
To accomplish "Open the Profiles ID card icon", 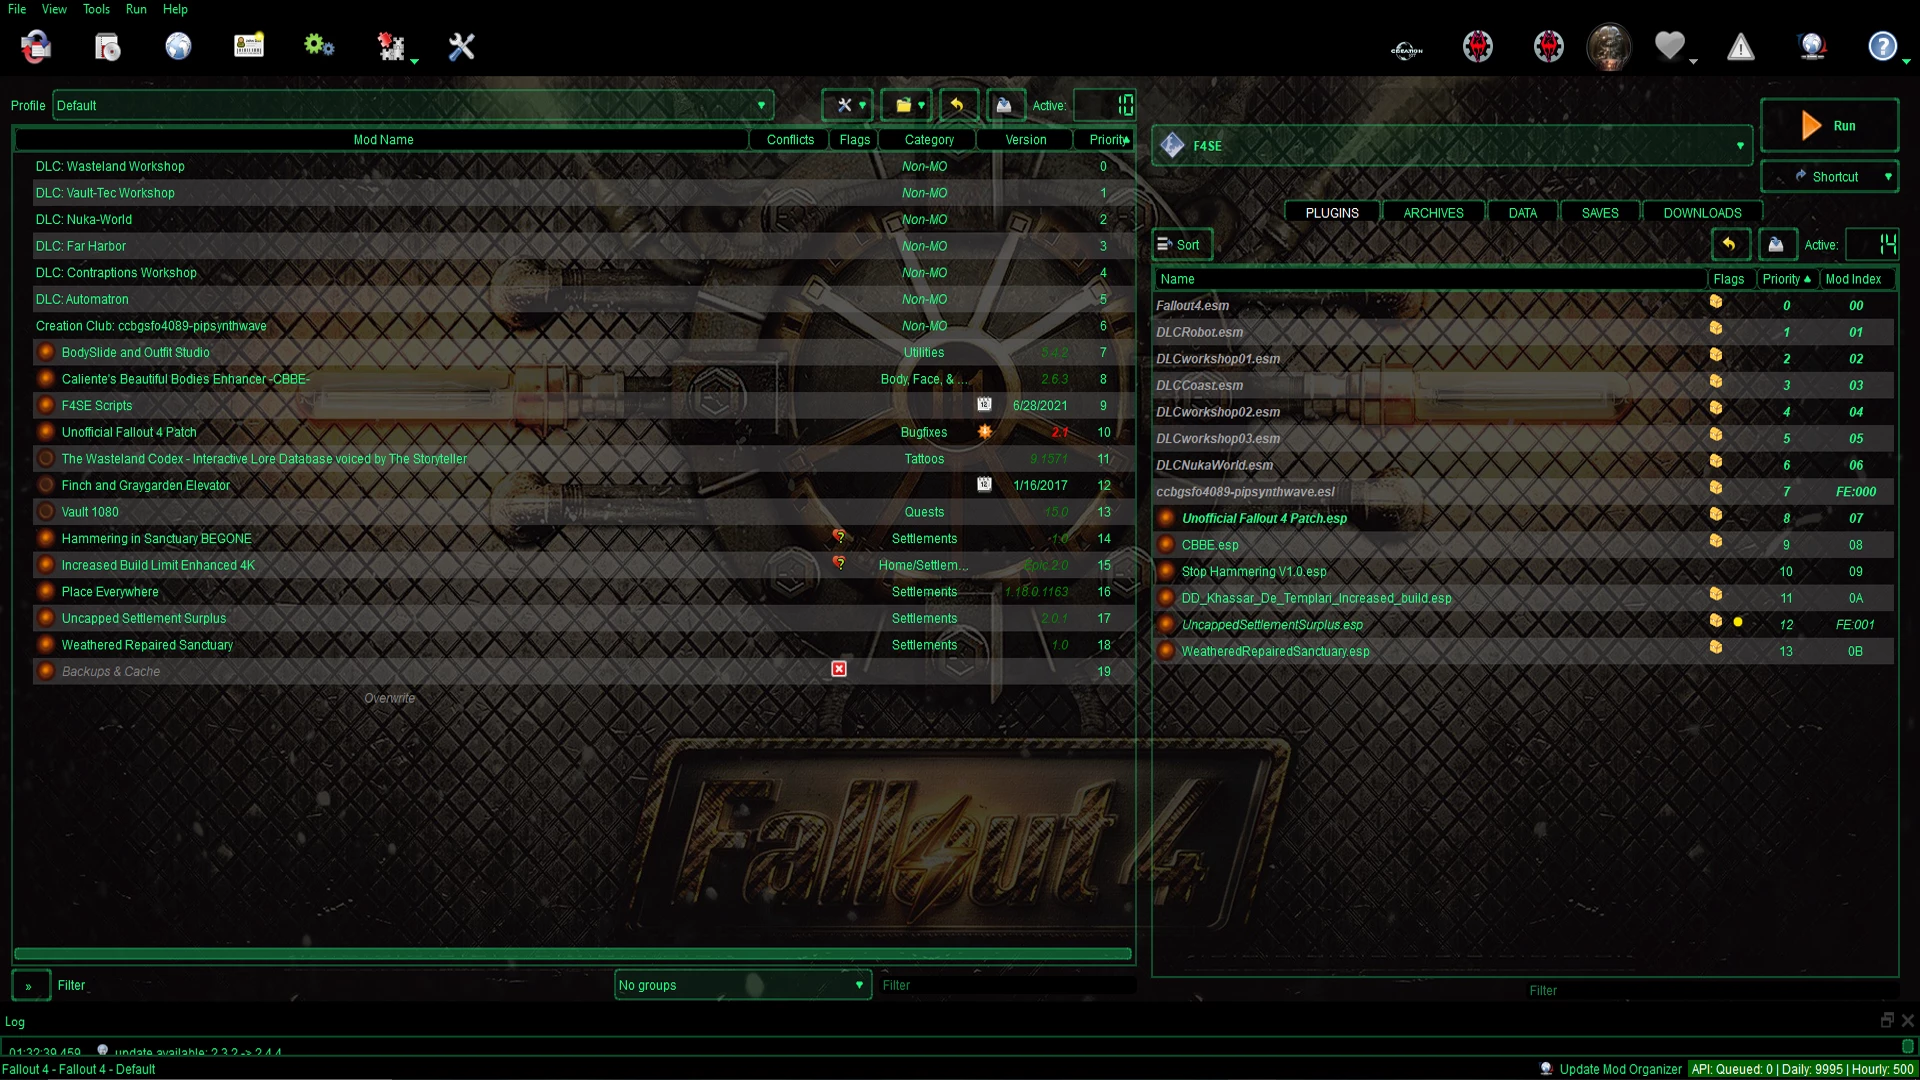I will click(249, 46).
